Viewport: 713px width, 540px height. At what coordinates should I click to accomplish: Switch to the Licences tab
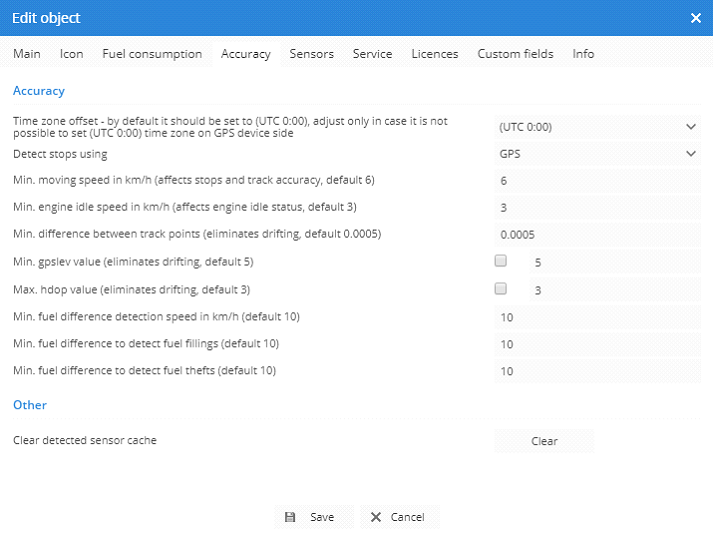coord(434,54)
